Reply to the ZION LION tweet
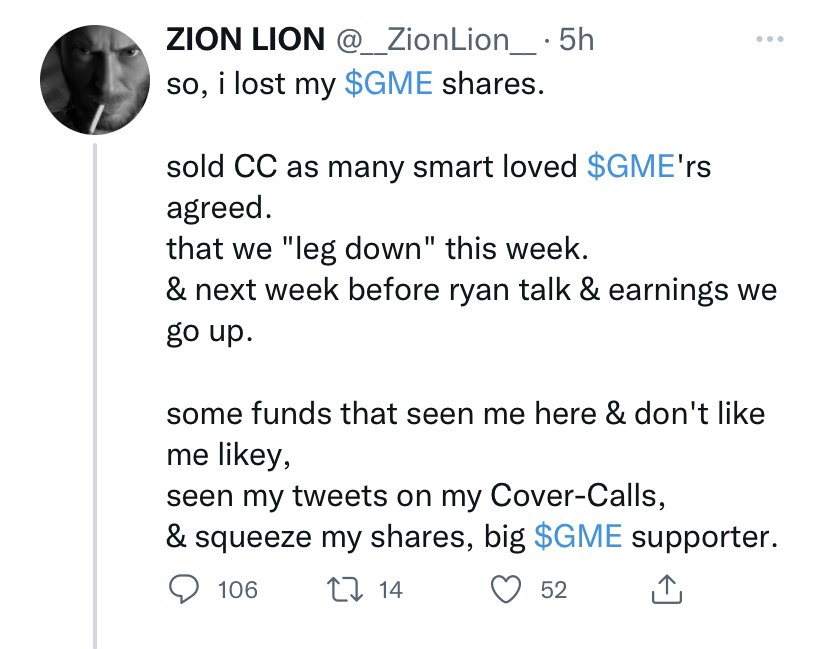Viewport: 828px width, 649px height. pyautogui.click(x=183, y=590)
